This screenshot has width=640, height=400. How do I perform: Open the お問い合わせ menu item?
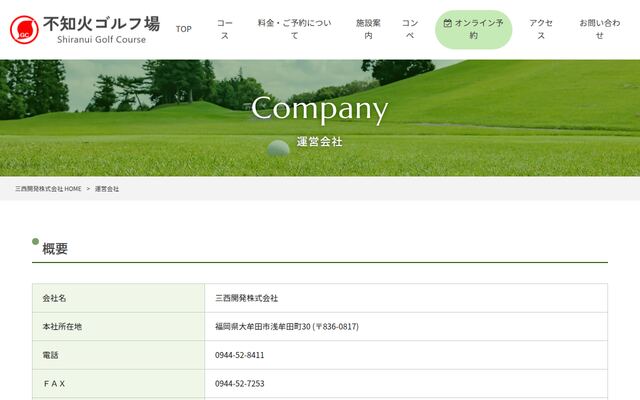600,29
